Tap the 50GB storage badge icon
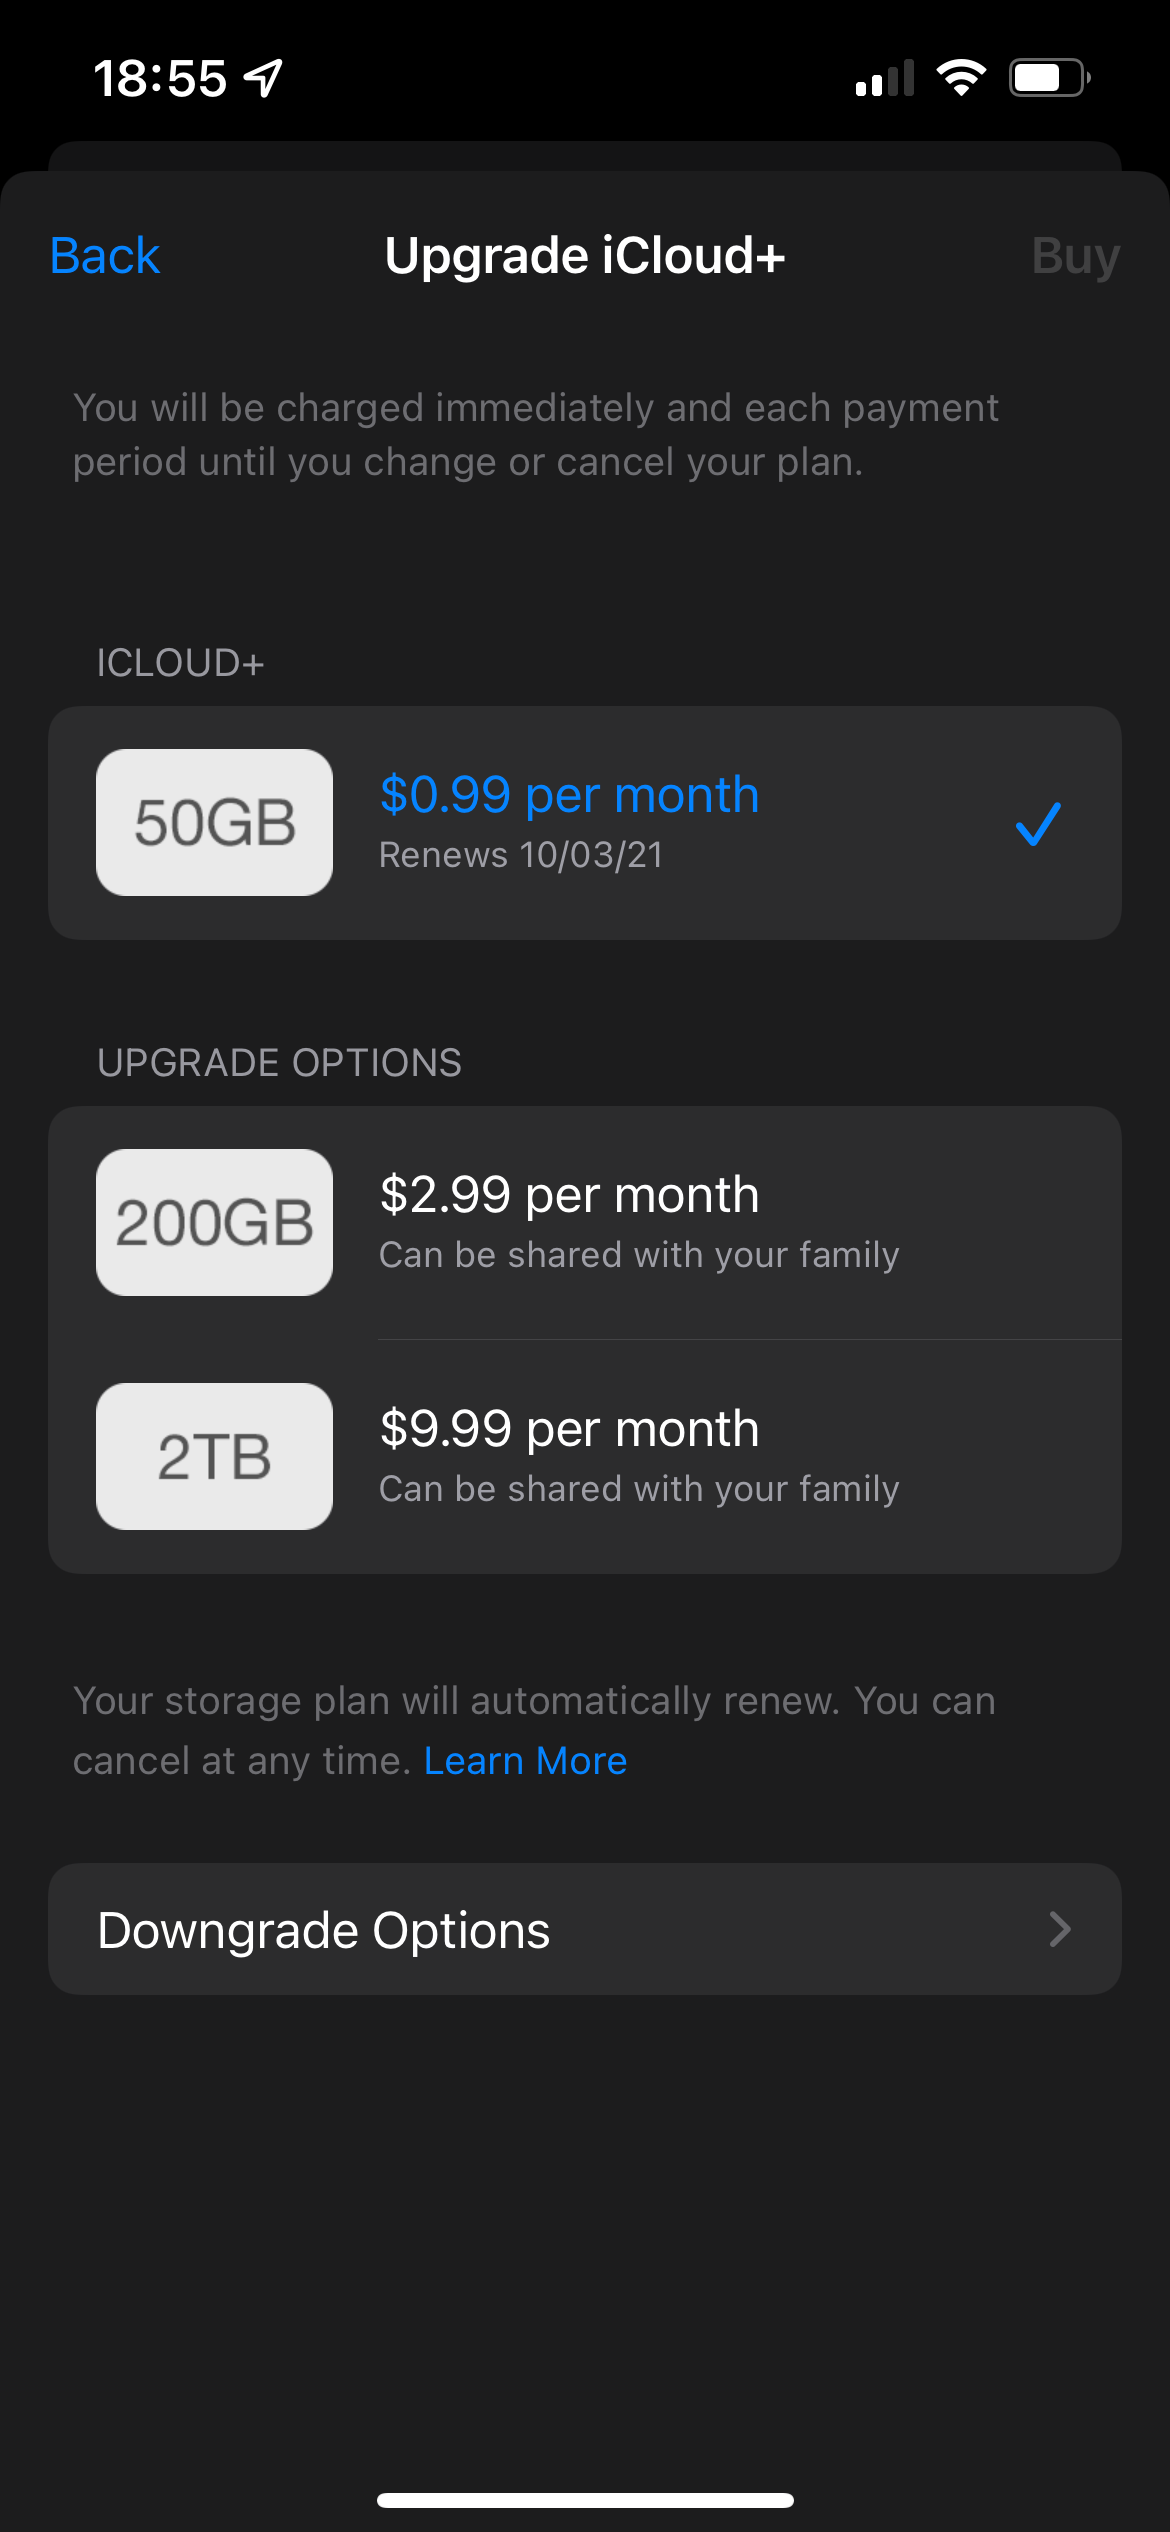Screen dimensions: 1170x2532 [x=213, y=820]
